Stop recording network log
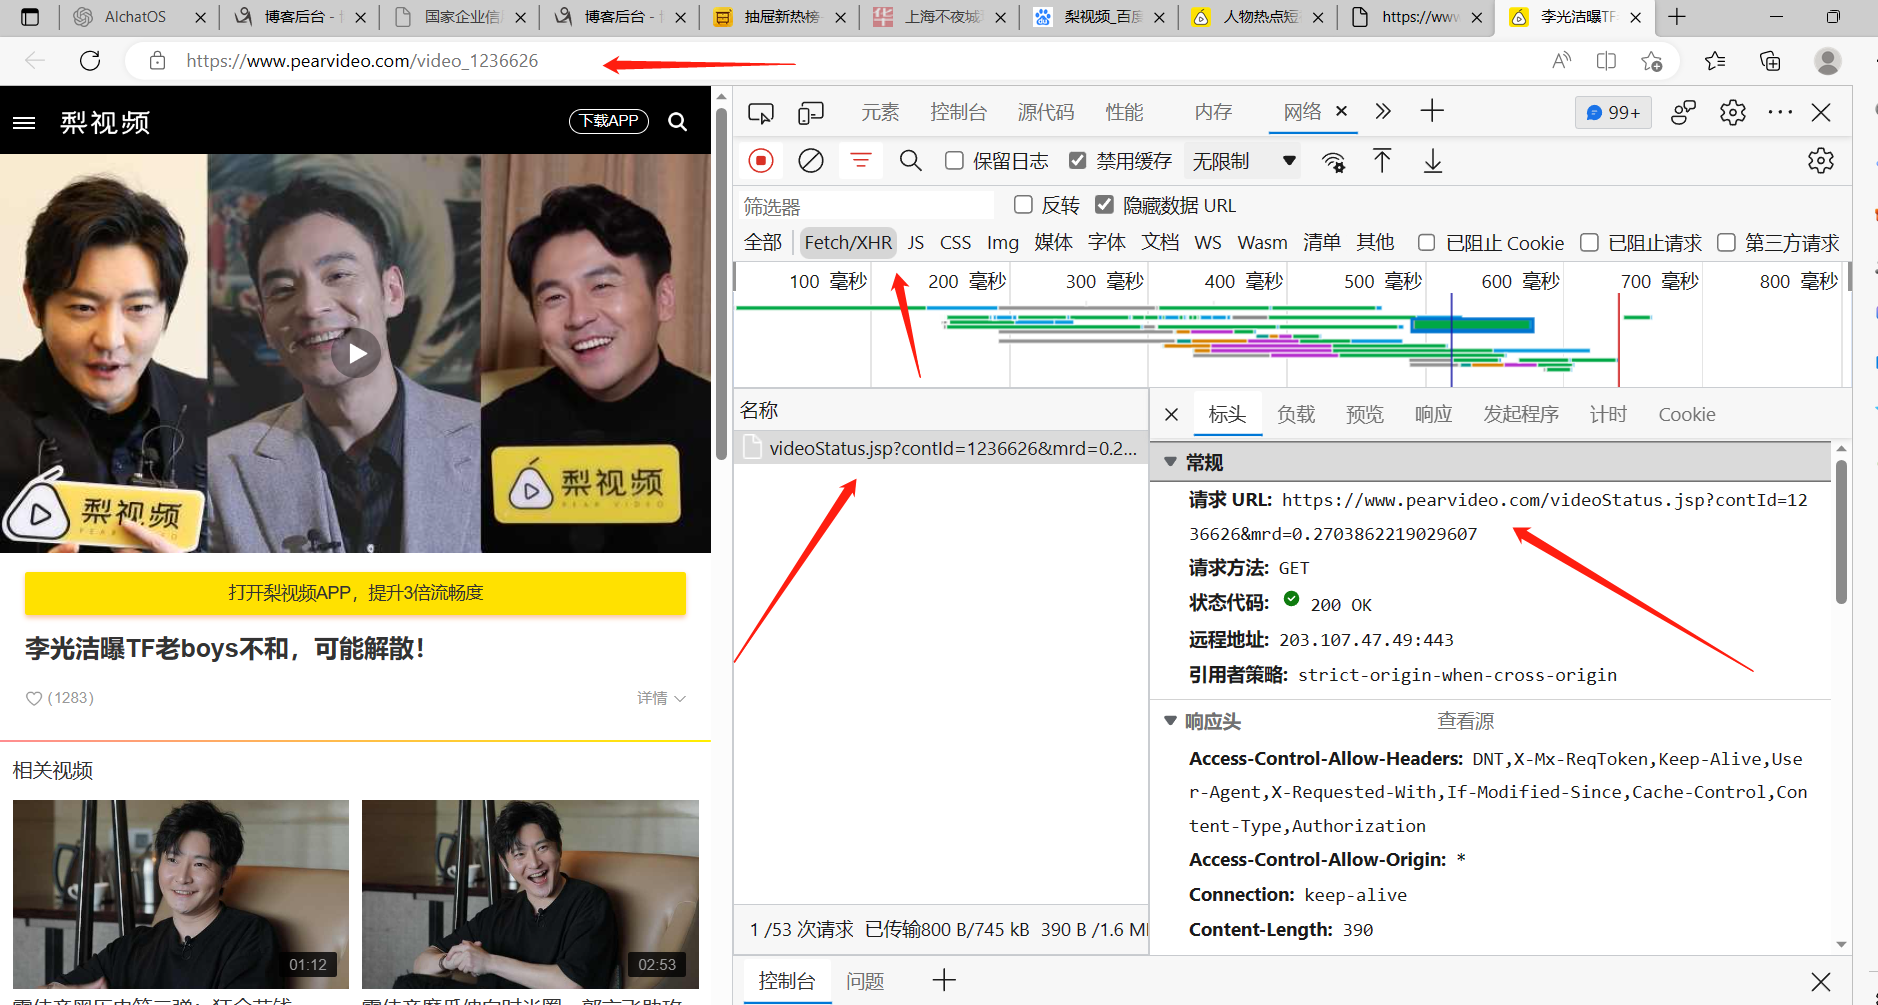 (x=761, y=160)
